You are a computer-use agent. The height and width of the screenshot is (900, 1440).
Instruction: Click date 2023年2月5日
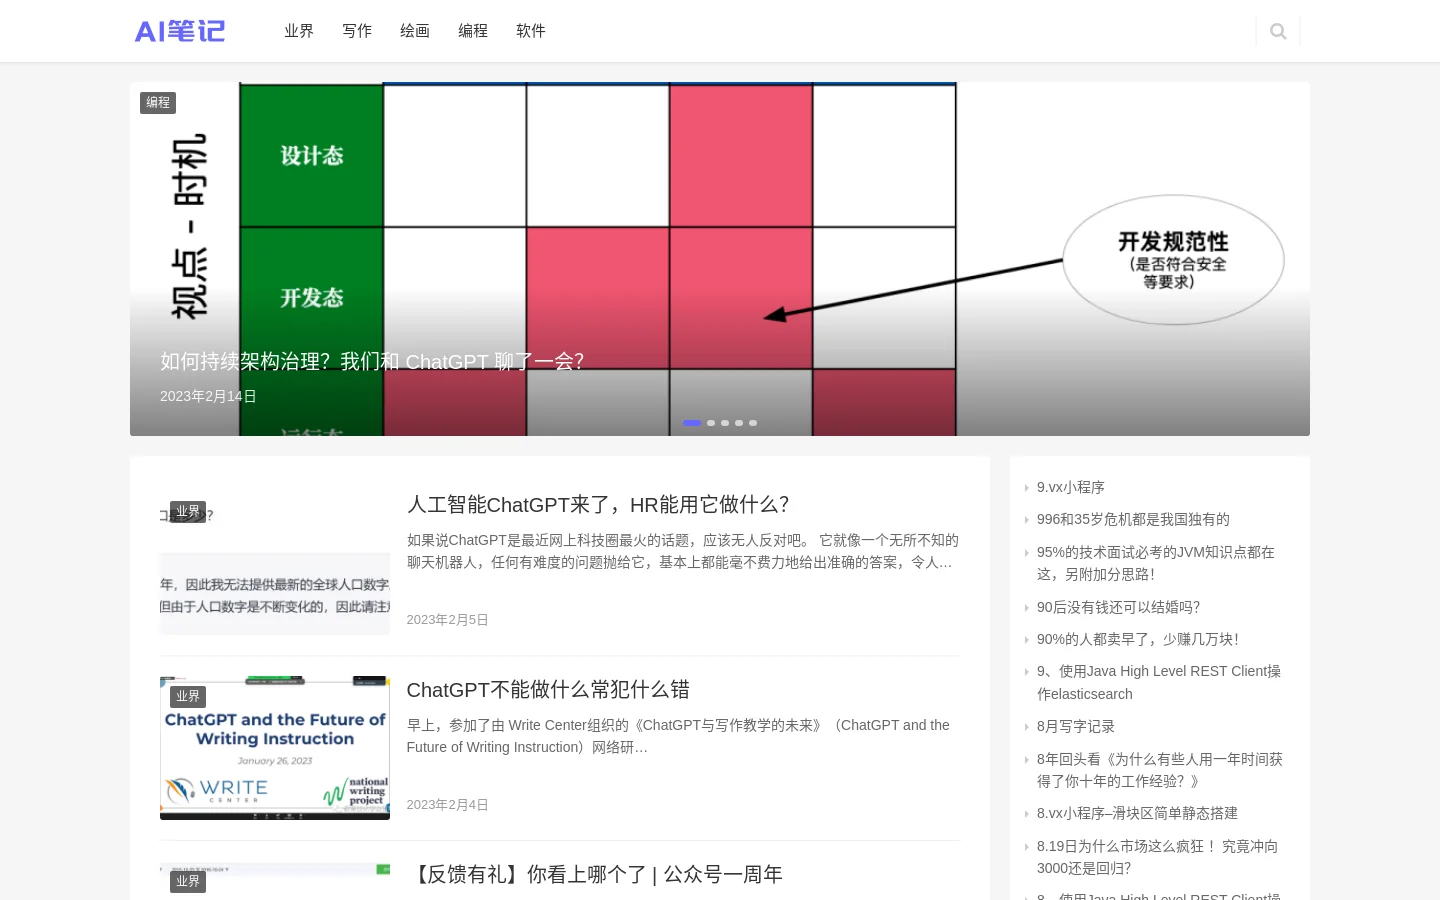coord(447,620)
